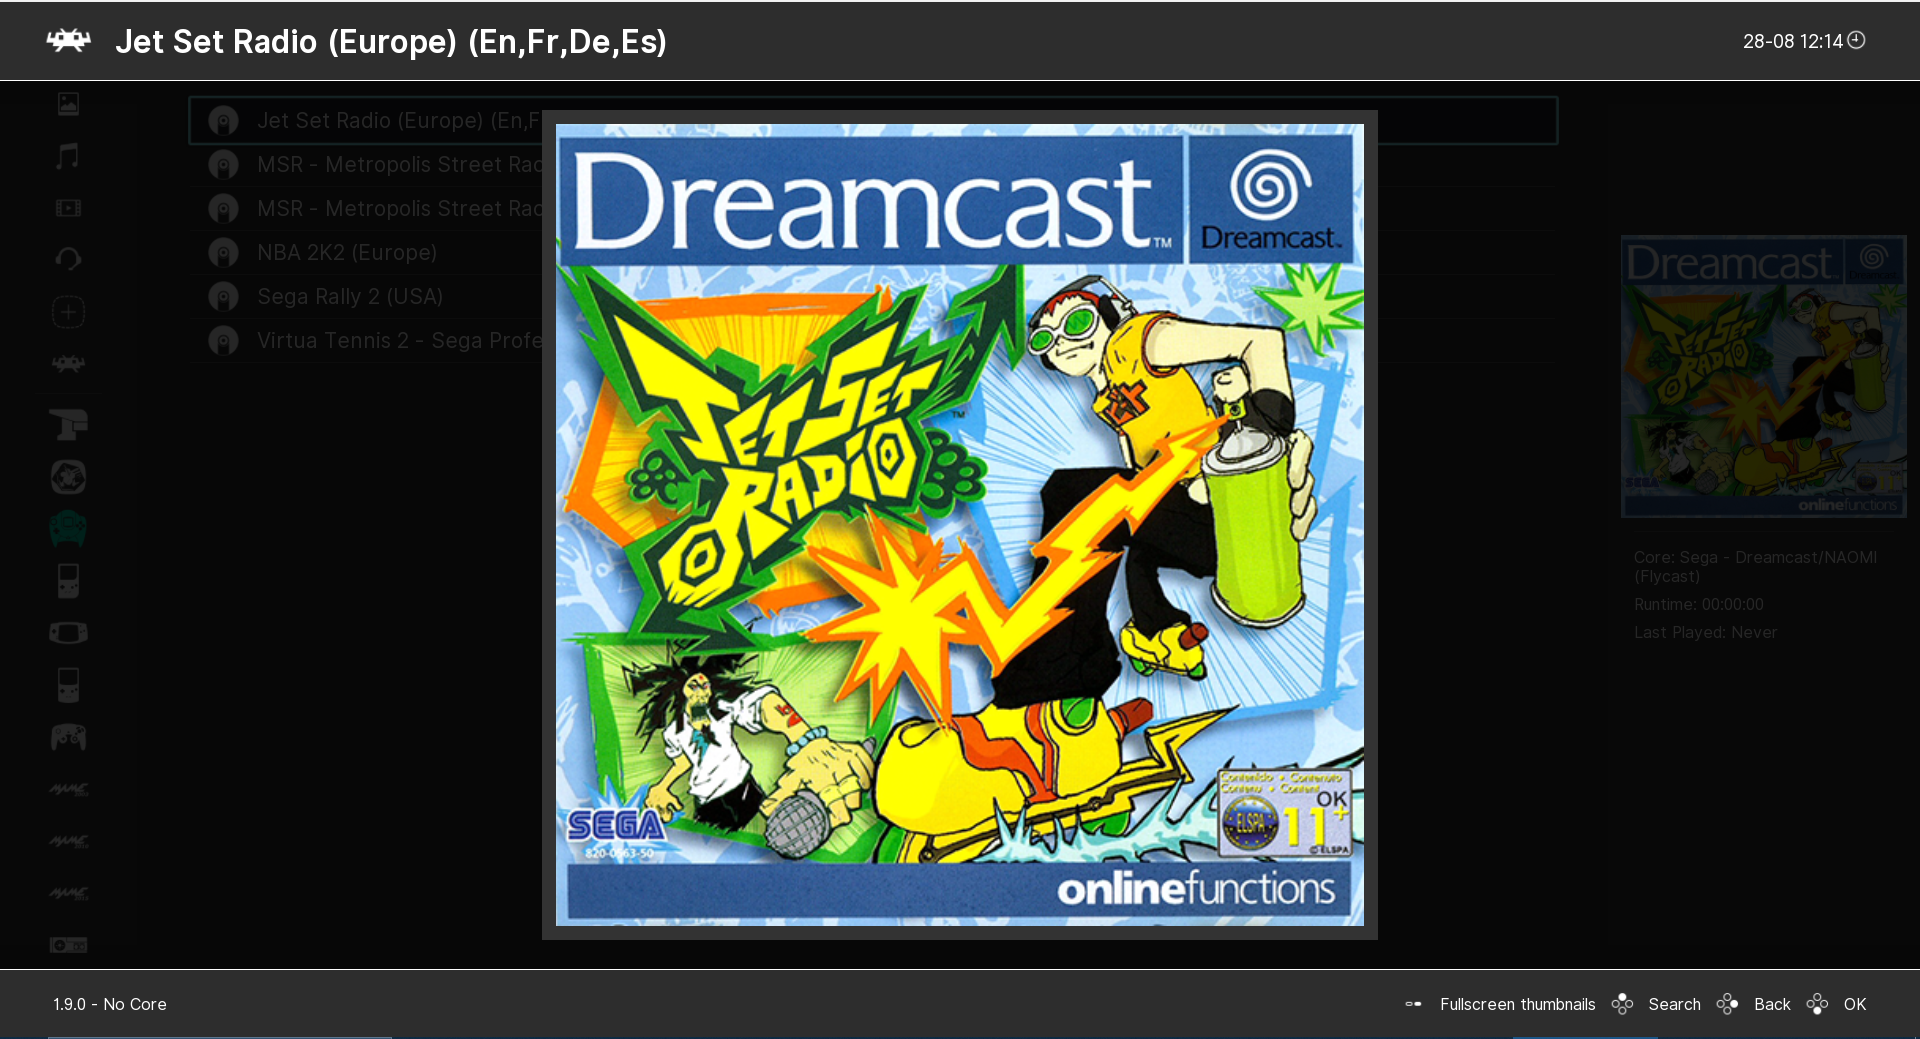Select the Virtua Tennis 2 entry

pyautogui.click(x=873, y=341)
